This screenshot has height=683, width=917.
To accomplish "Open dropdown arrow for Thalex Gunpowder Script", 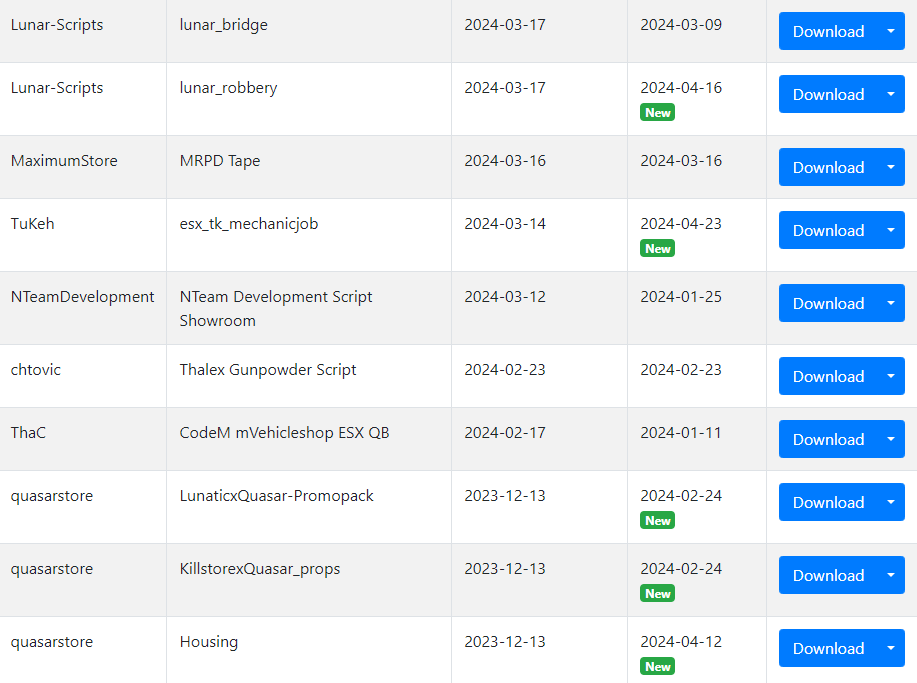I will 891,377.
